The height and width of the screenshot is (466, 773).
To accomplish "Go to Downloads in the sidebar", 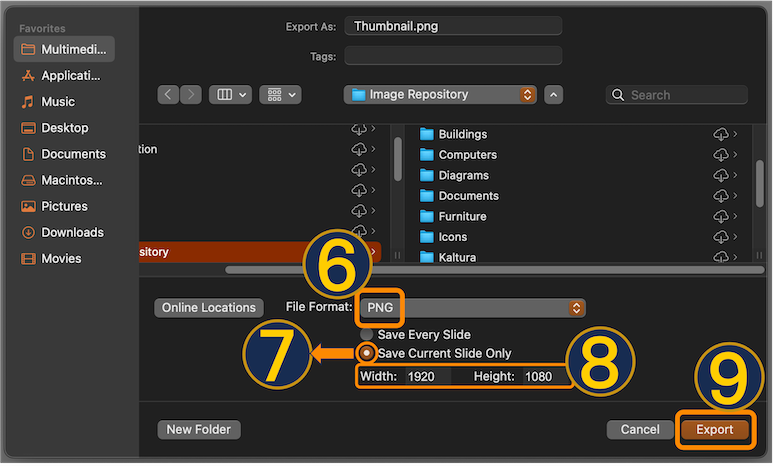I will [x=62, y=232].
